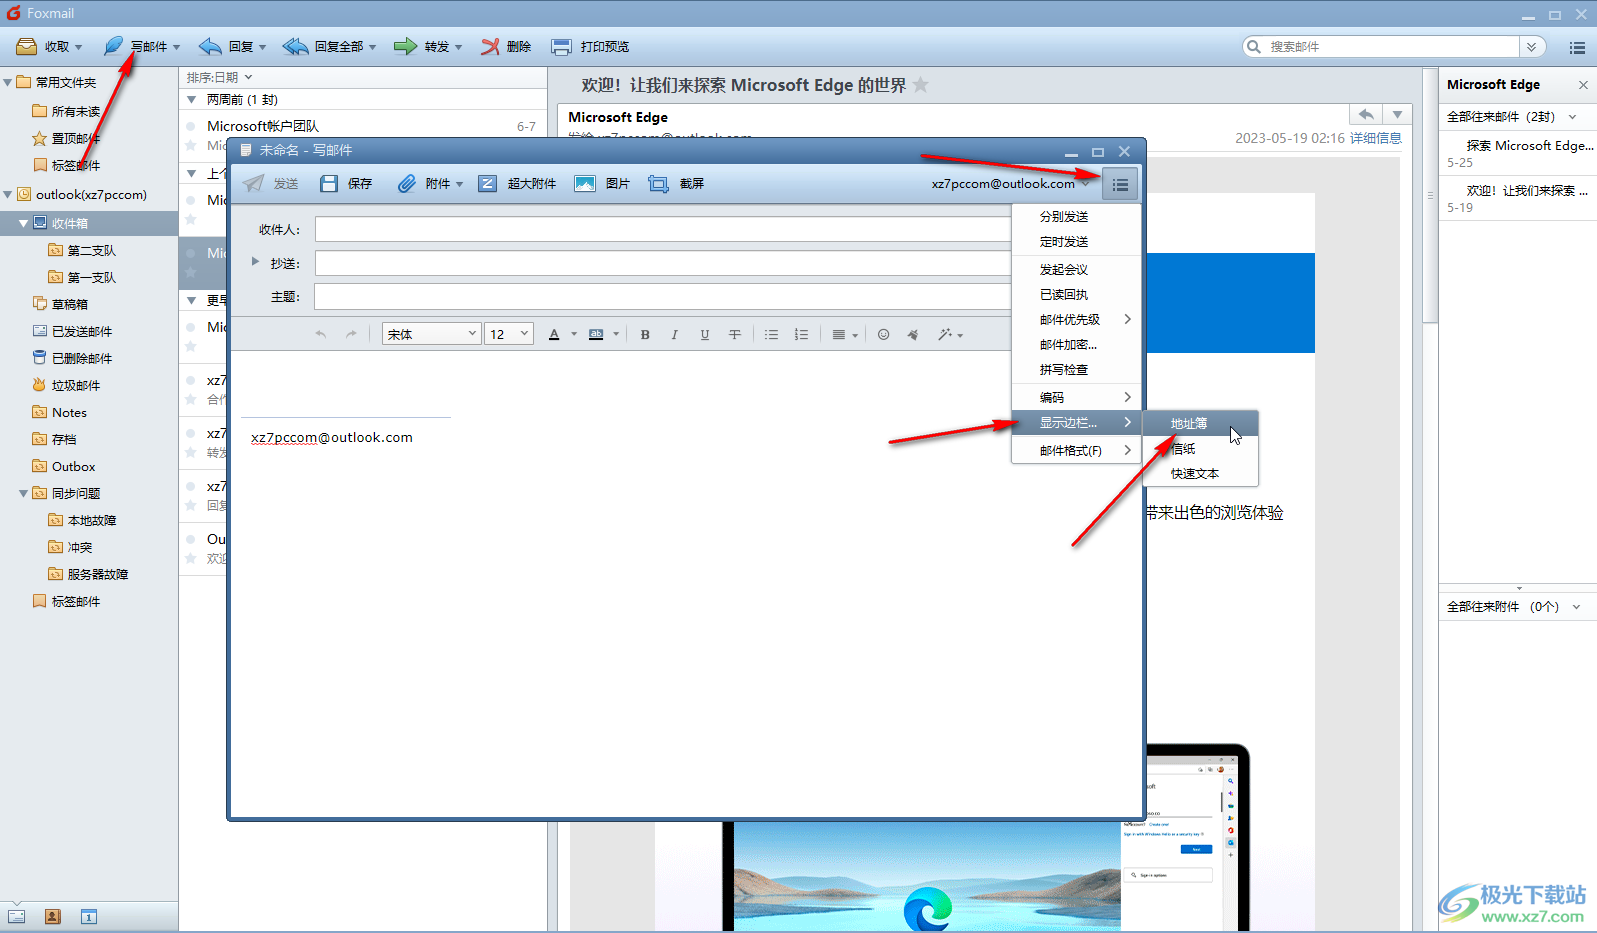Open calendar view icon at bottom left
The image size is (1597, 933).
point(89,916)
